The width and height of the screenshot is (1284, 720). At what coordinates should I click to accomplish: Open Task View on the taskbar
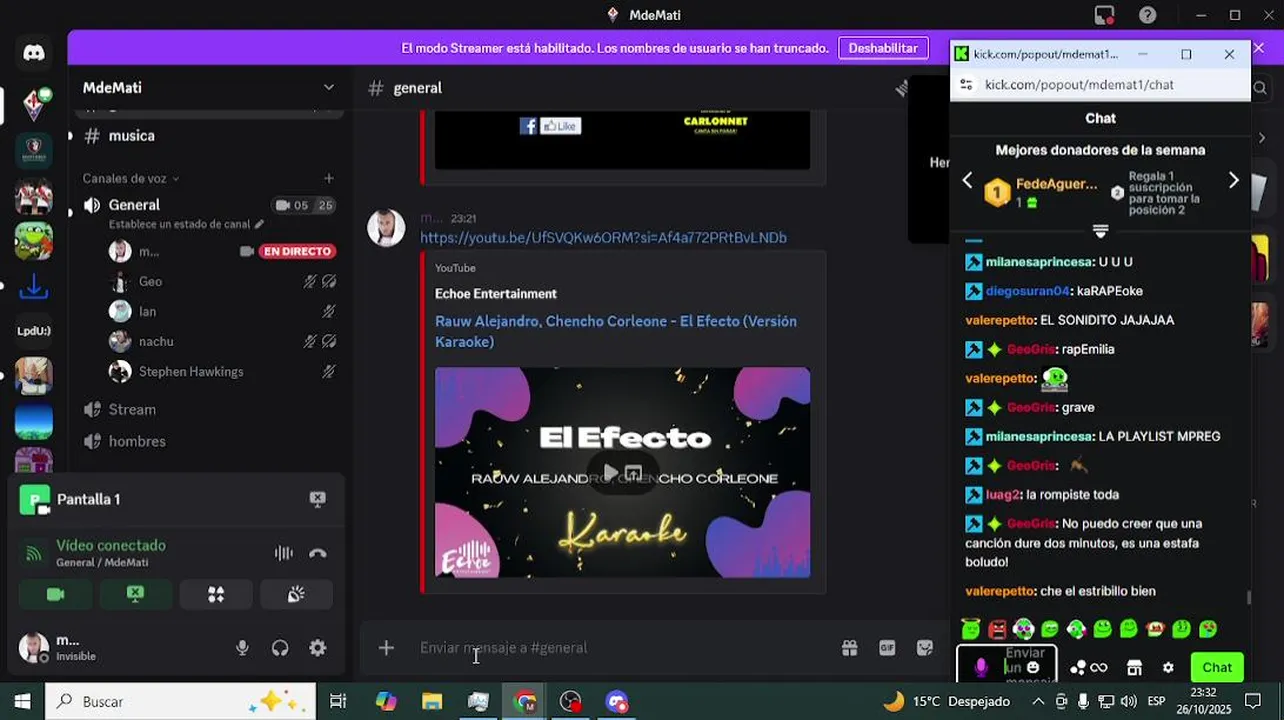(x=338, y=701)
